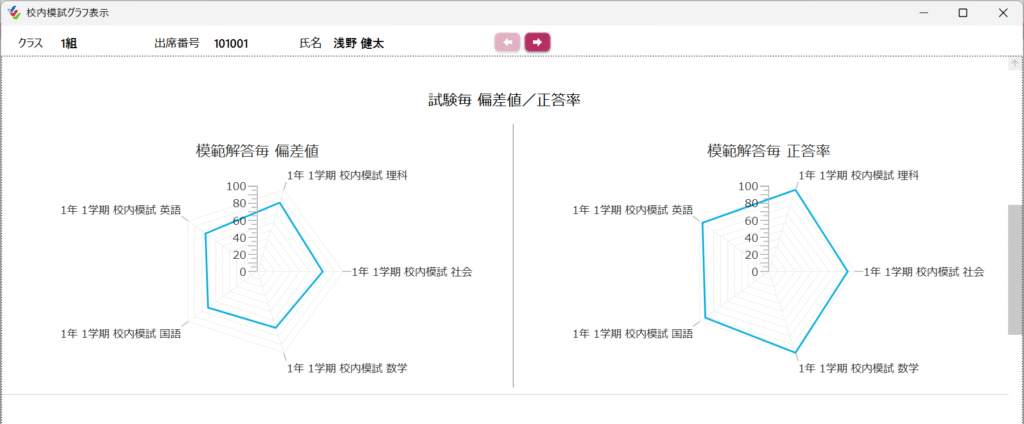Click the previous student arrow button
Viewport: 1024px width, 424px height.
coord(508,42)
